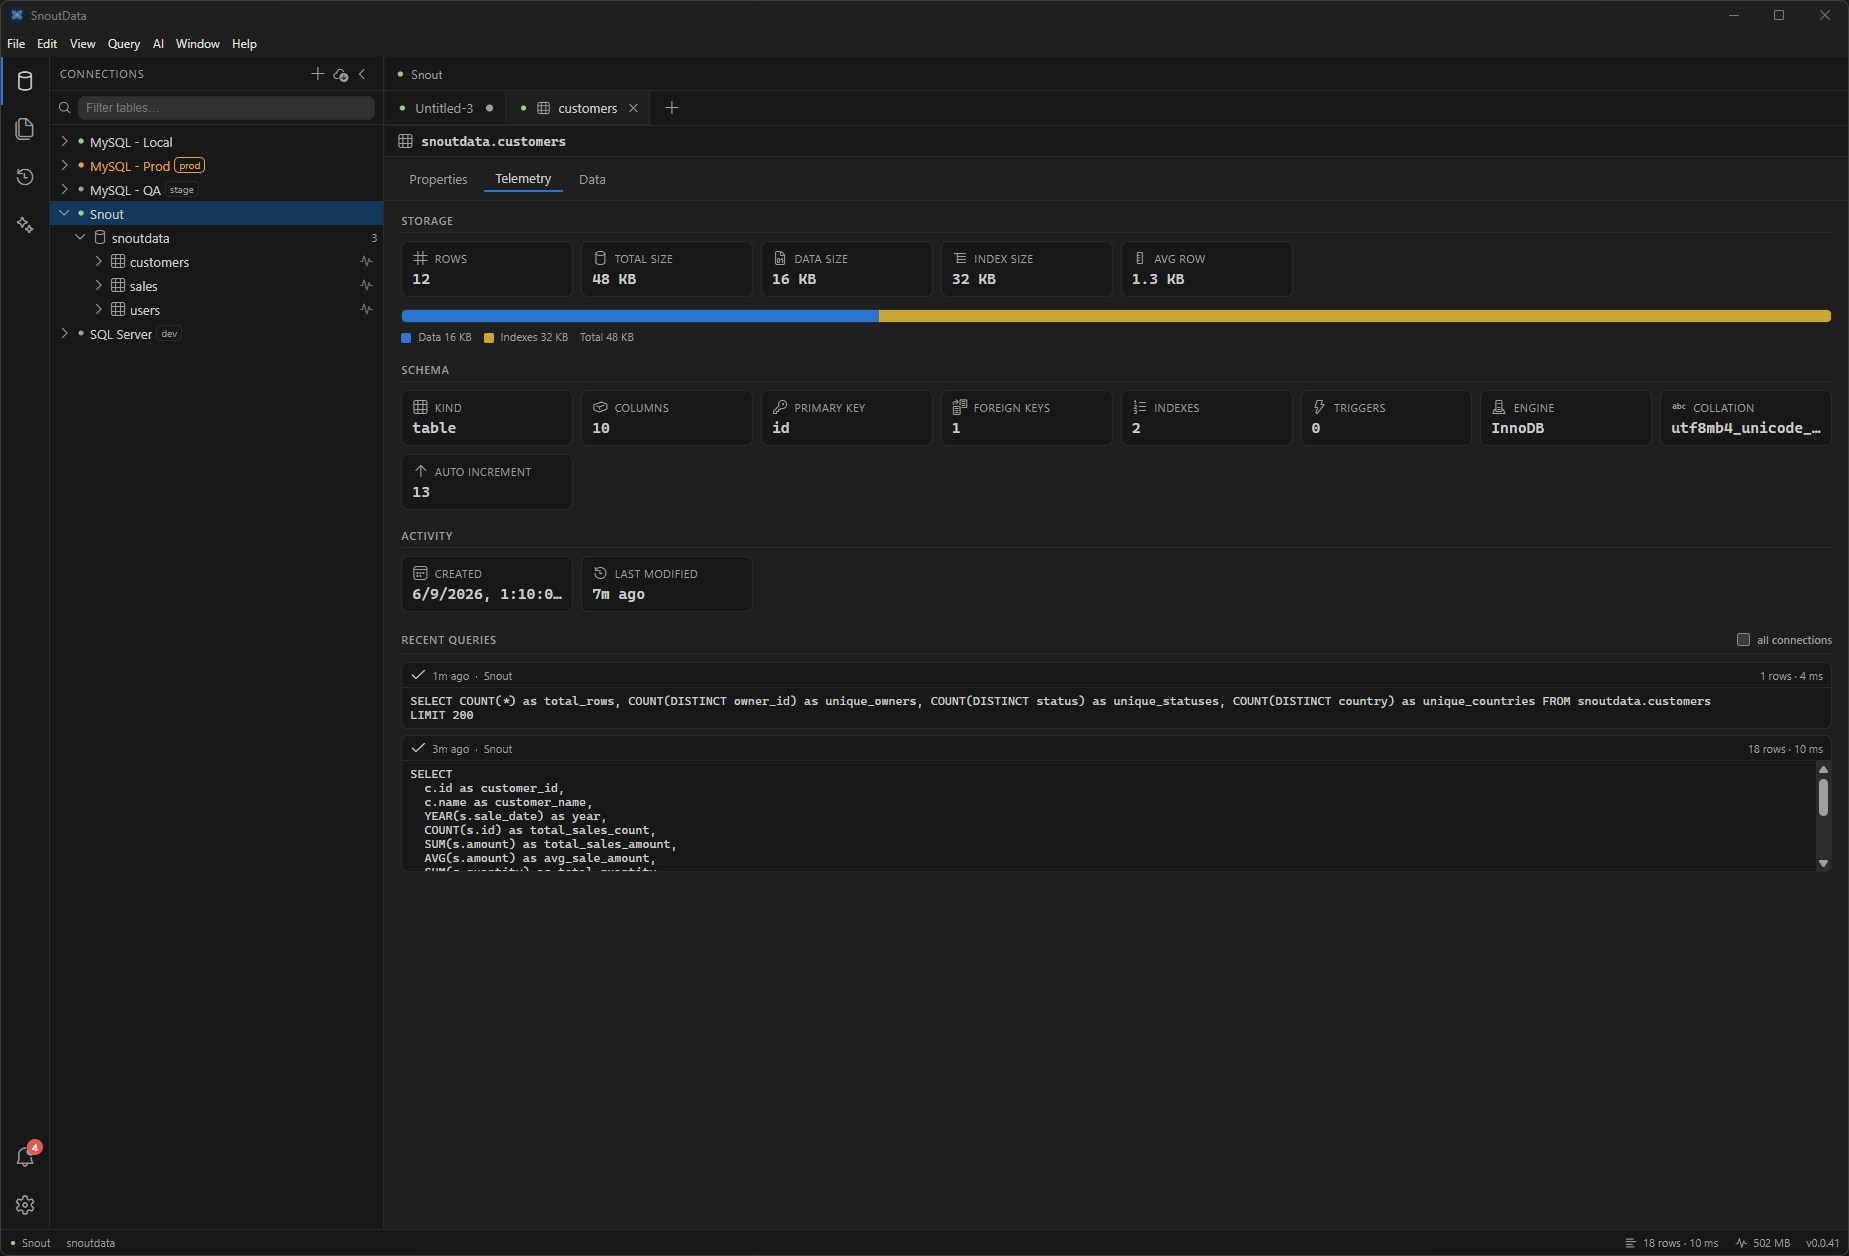Open the AI sparkle sidebar icon
Image resolution: width=1849 pixels, height=1256 pixels.
click(25, 225)
